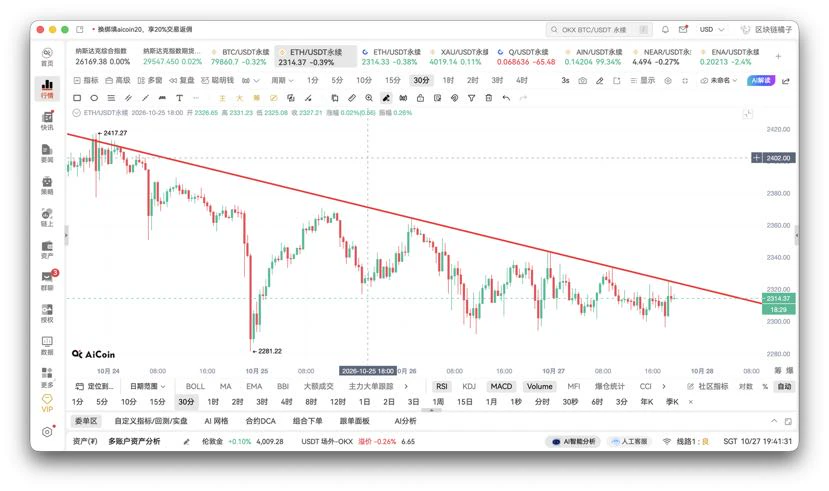Expand the symbol info circle chevron

77,113
